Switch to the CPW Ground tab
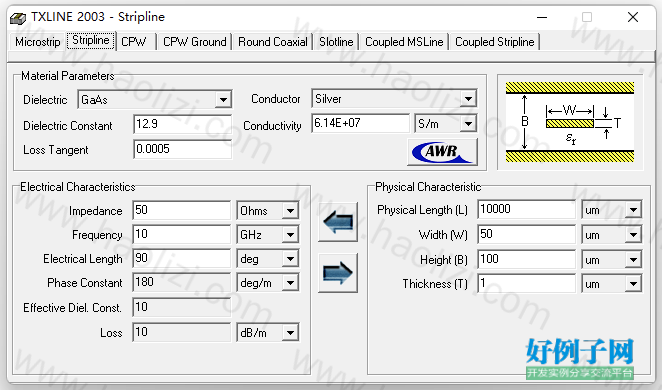The height and width of the screenshot is (390, 662). [195, 42]
